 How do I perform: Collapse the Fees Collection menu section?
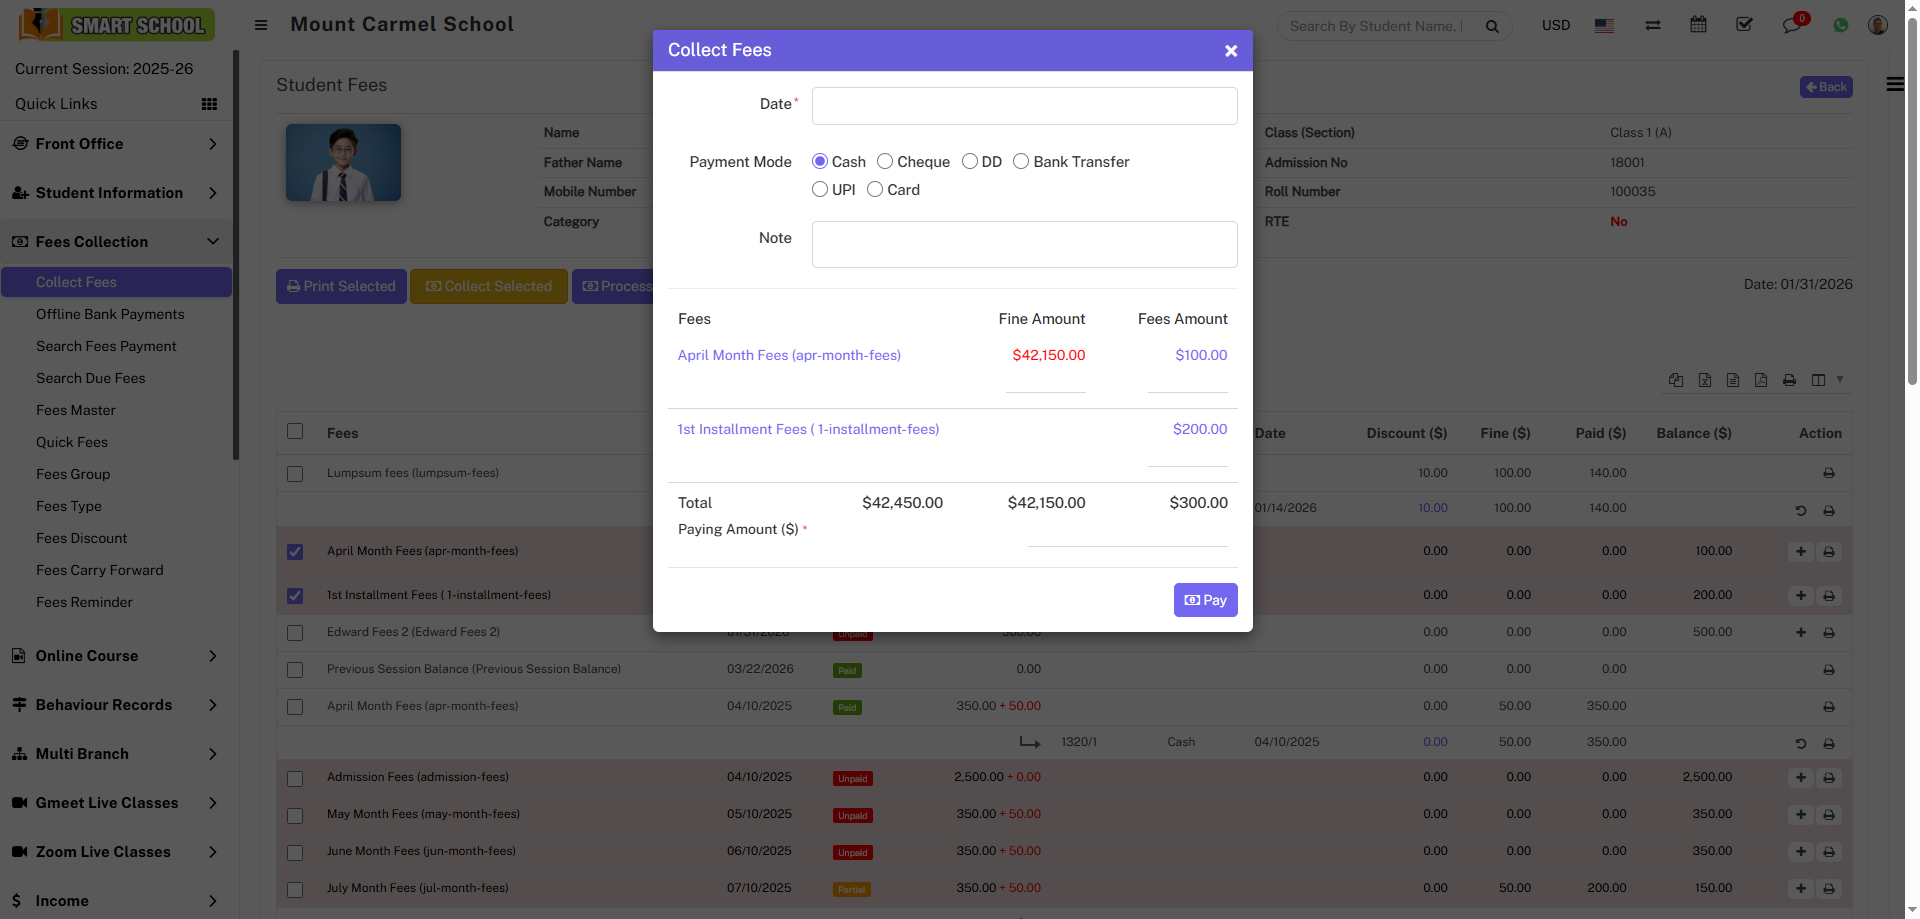coord(116,241)
